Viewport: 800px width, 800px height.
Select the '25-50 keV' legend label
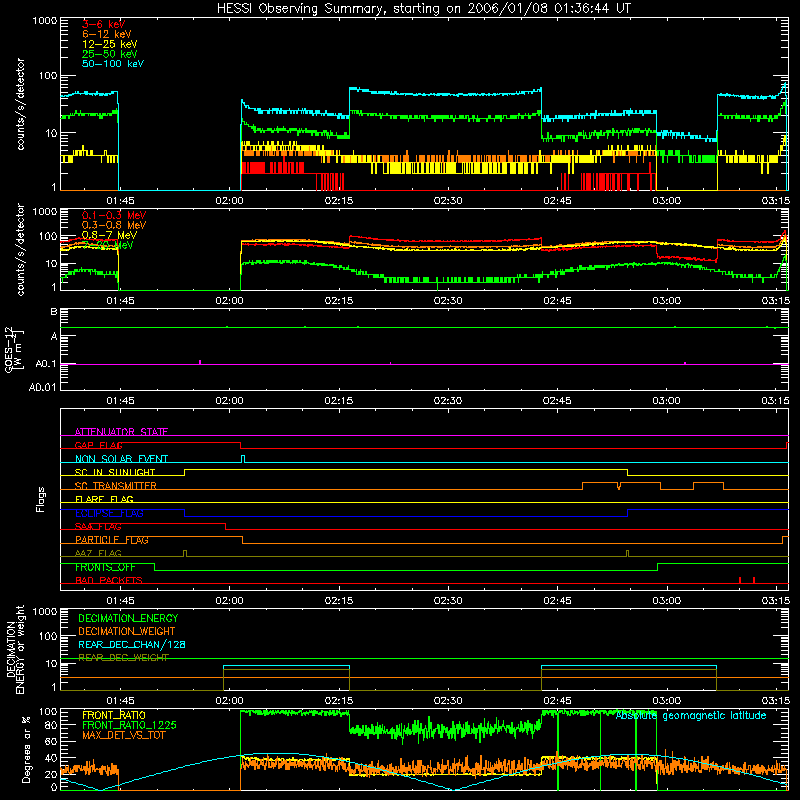[109, 54]
